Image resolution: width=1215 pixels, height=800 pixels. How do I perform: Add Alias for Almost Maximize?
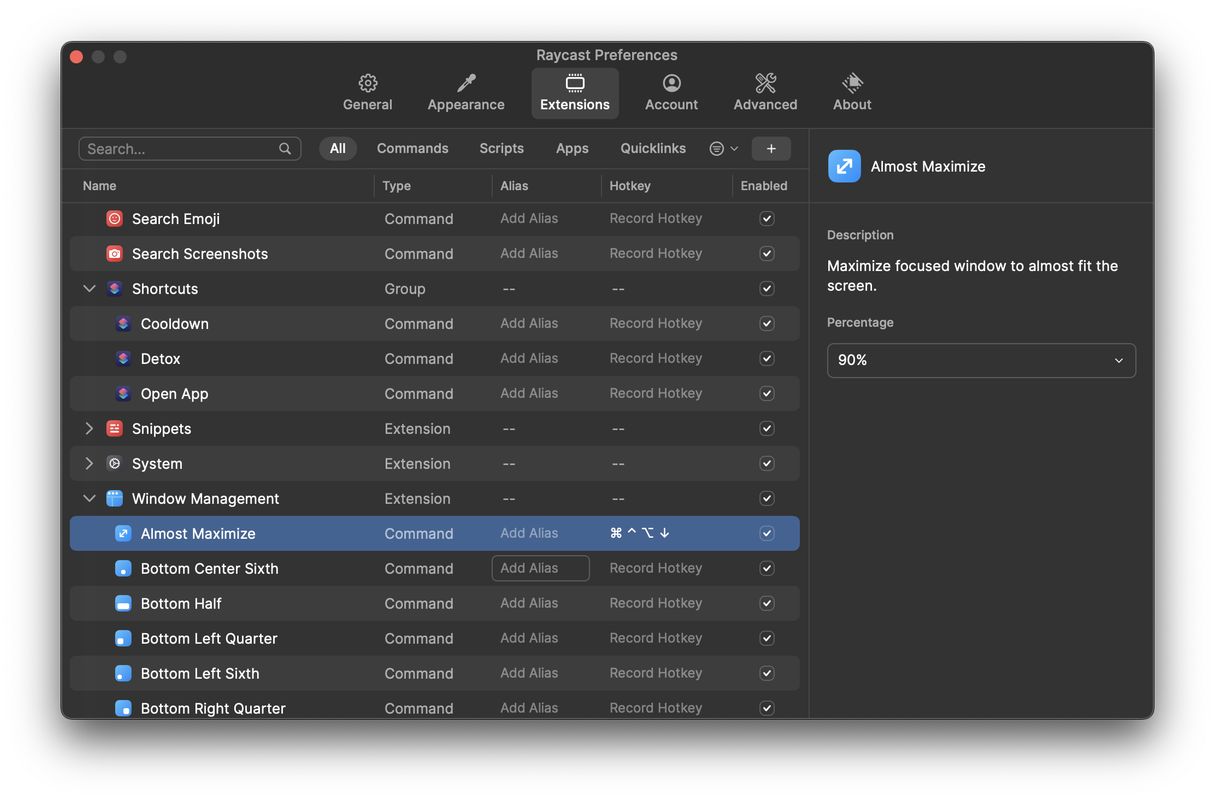pyautogui.click(x=529, y=533)
